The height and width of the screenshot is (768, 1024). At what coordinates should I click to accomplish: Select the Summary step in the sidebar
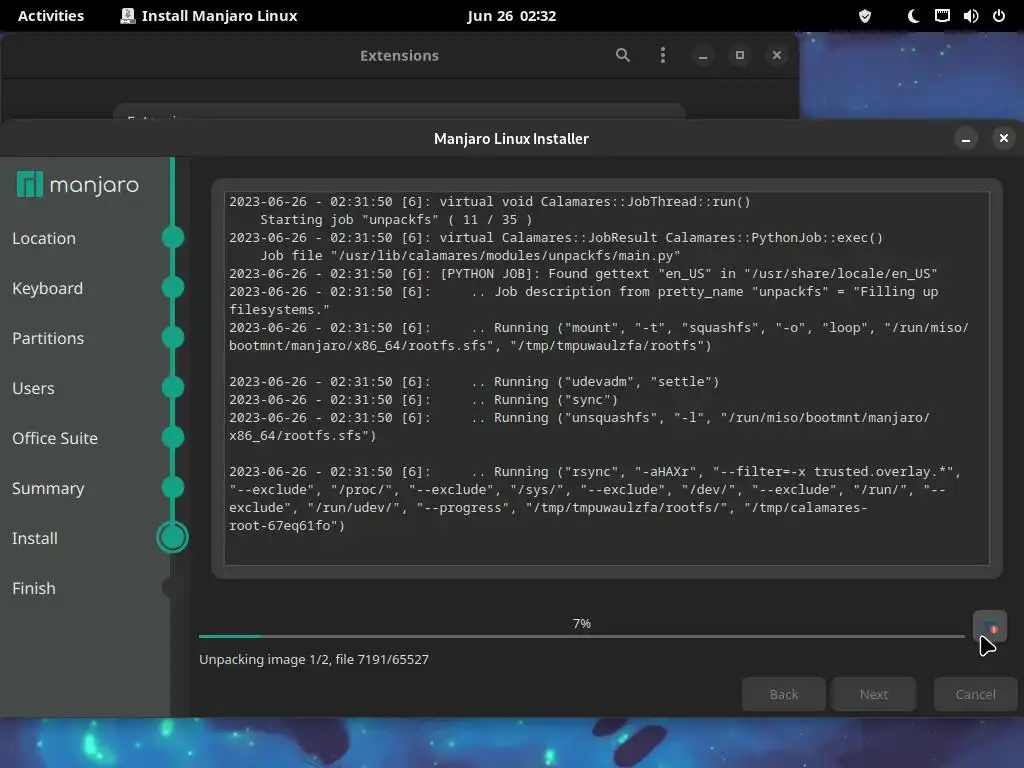48,488
